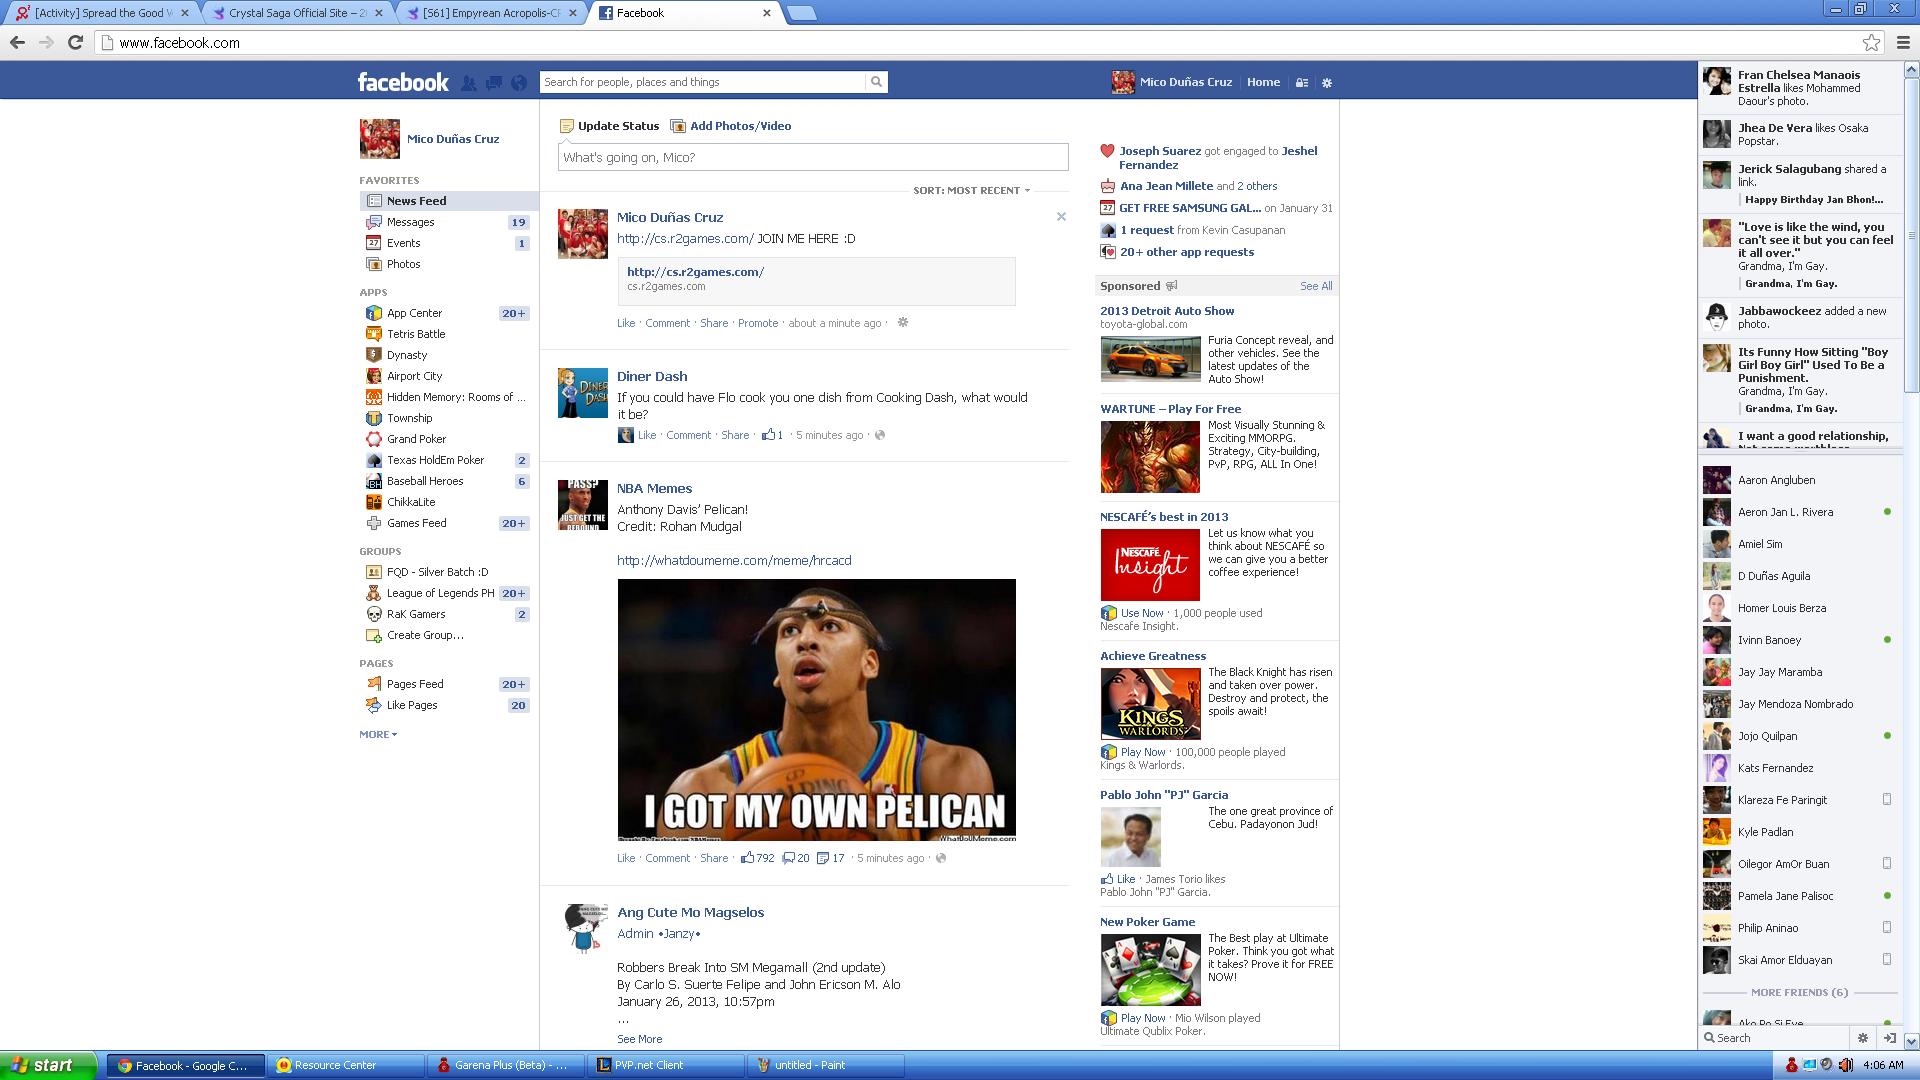This screenshot has width=1920, height=1080.
Task: Like the NBA Memes post
Action: point(626,858)
